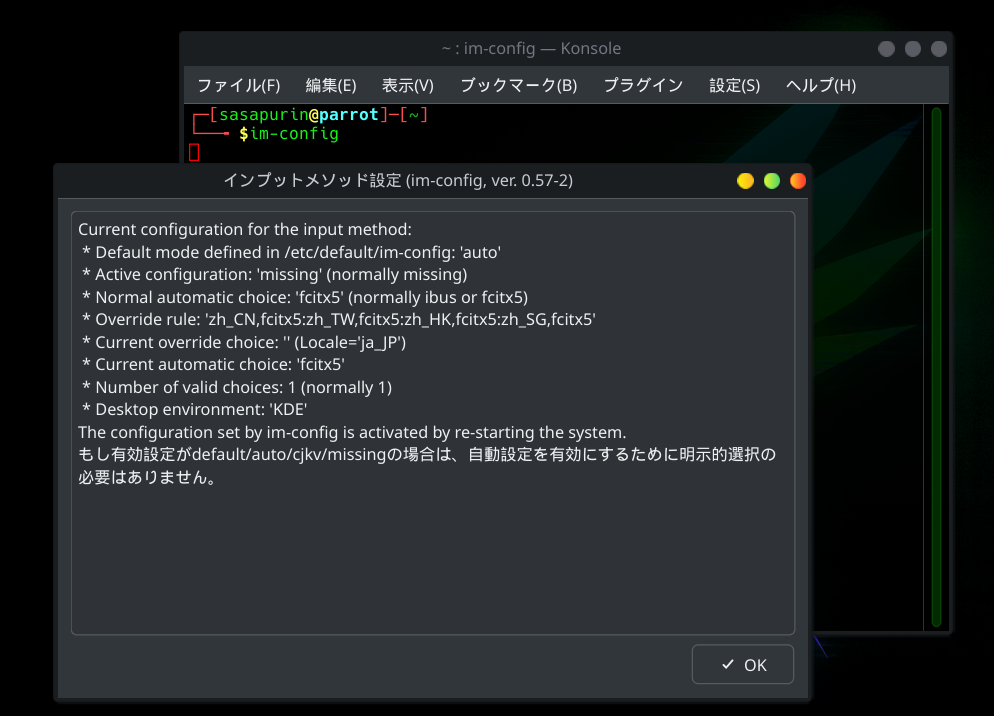
Task: Open the 表示(V) menu
Action: pyautogui.click(x=407, y=85)
